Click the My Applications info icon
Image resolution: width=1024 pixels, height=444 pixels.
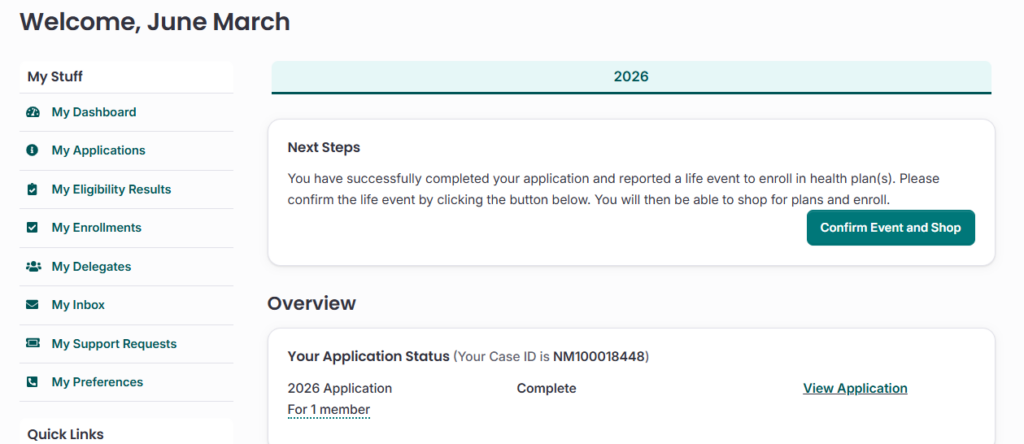(x=33, y=151)
